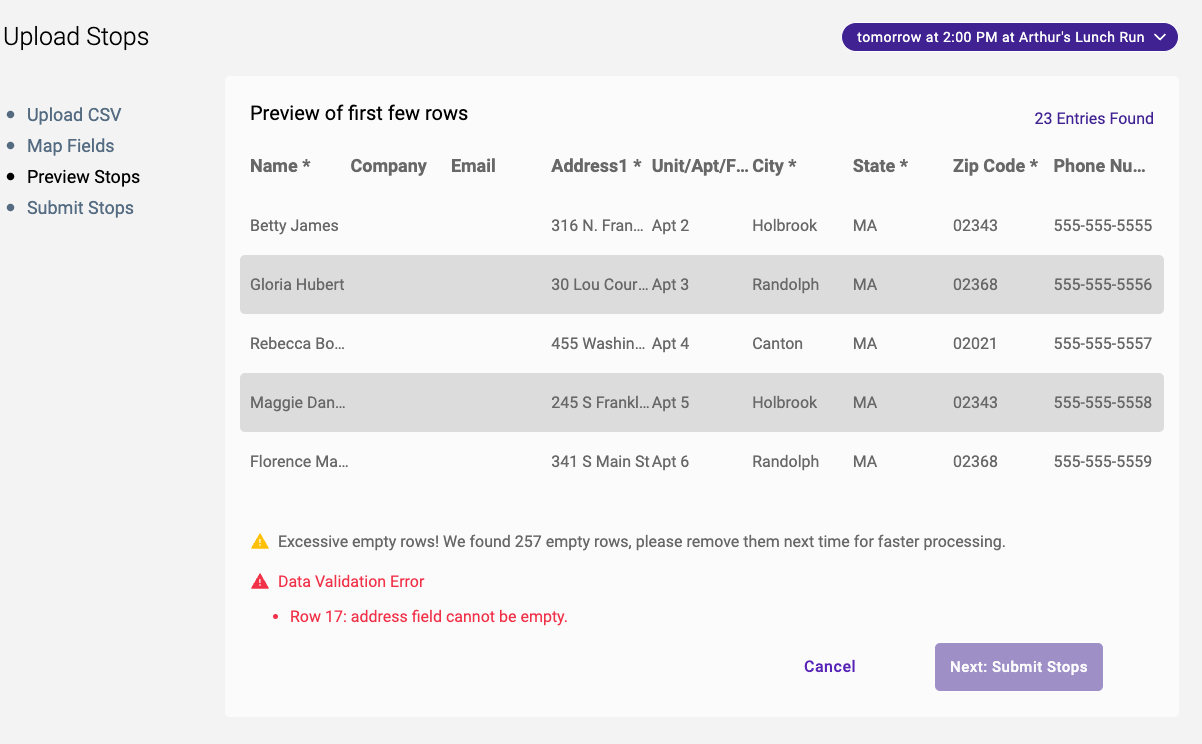Click the Address1 column header
The height and width of the screenshot is (744, 1202).
596,166
